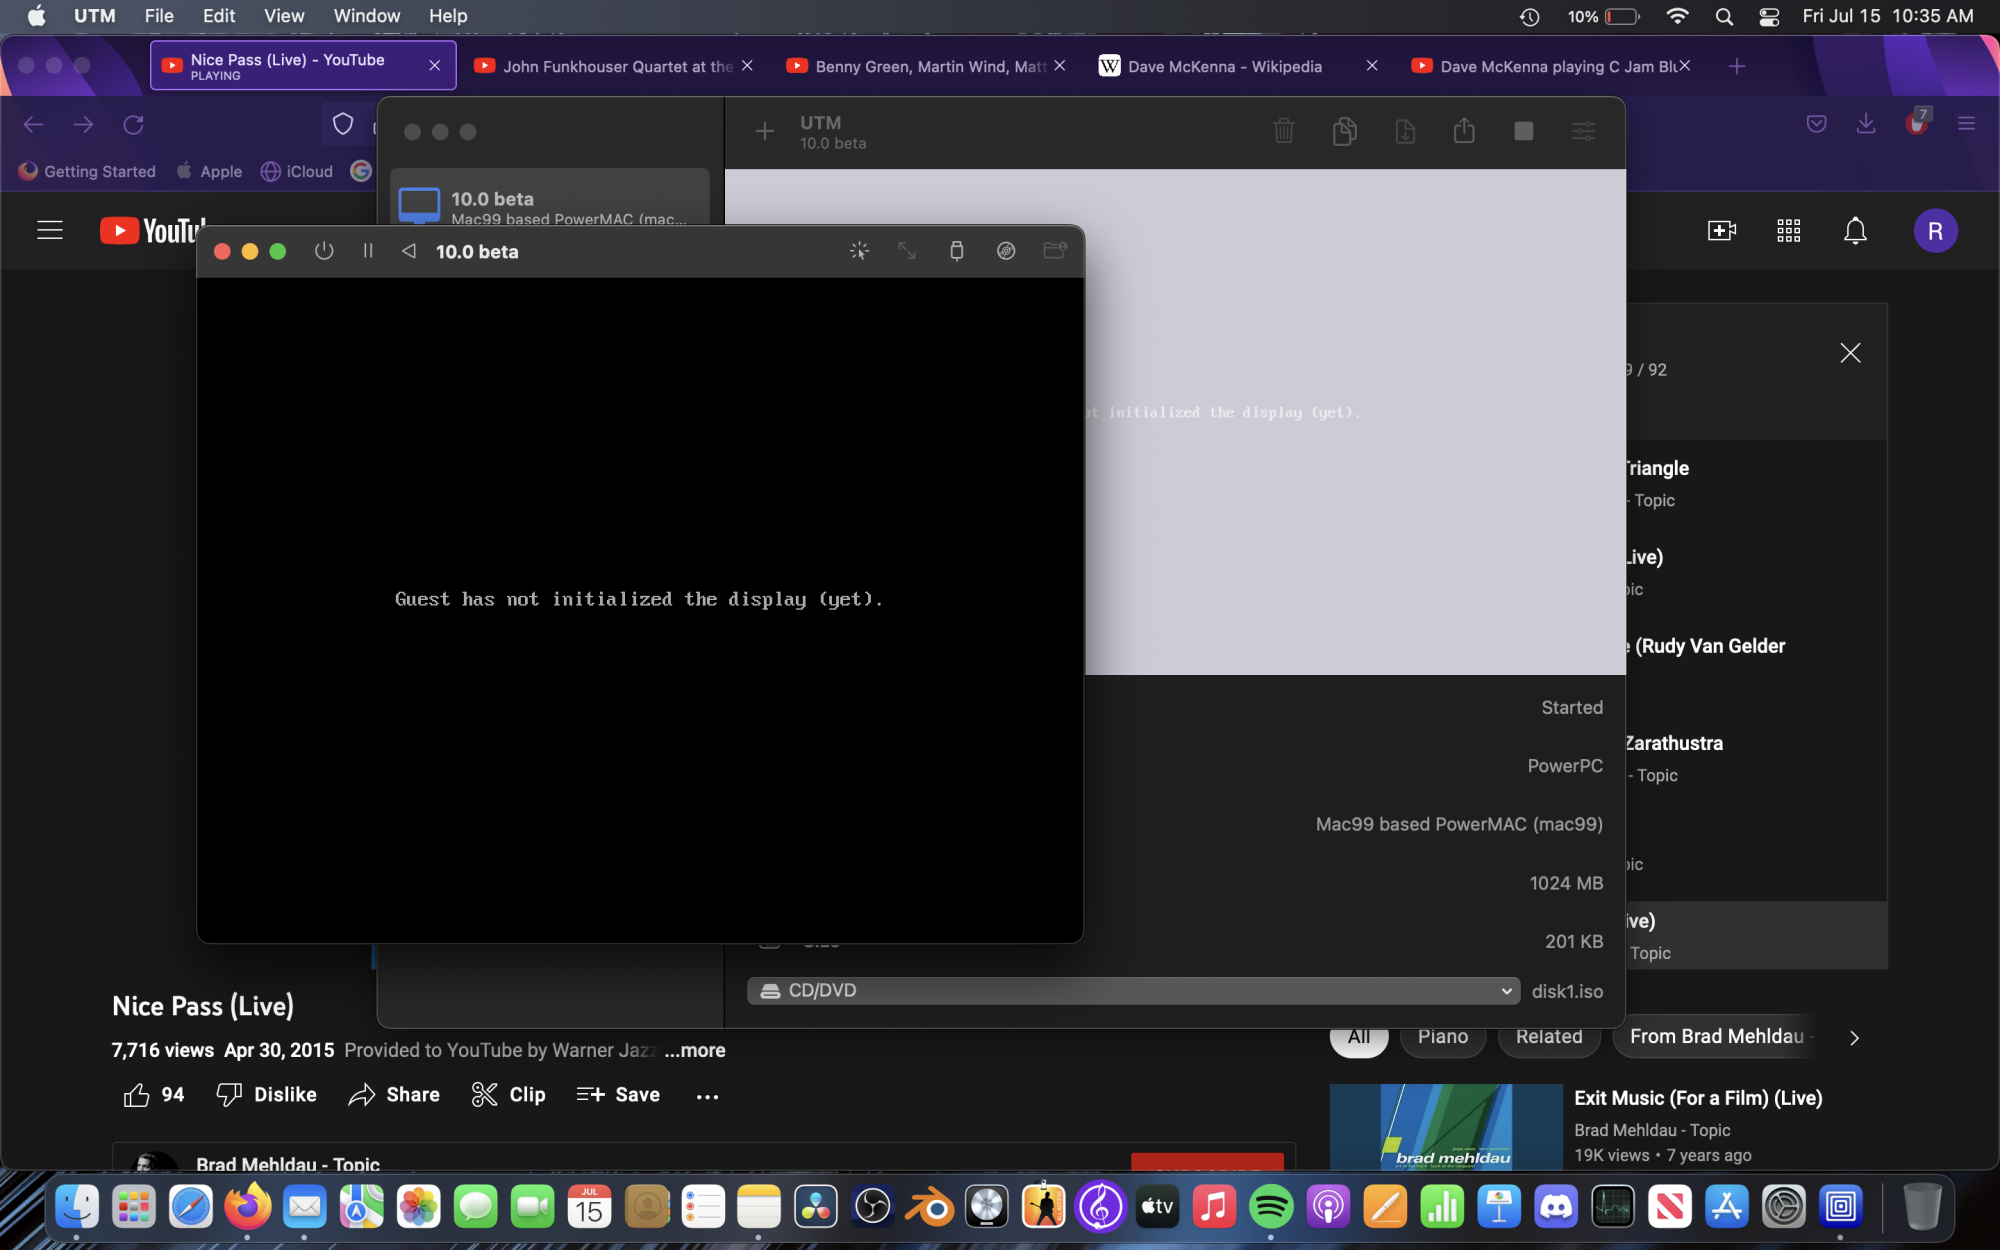Click the shared folder icon
Image resolution: width=2000 pixels, height=1250 pixels.
tap(1055, 251)
